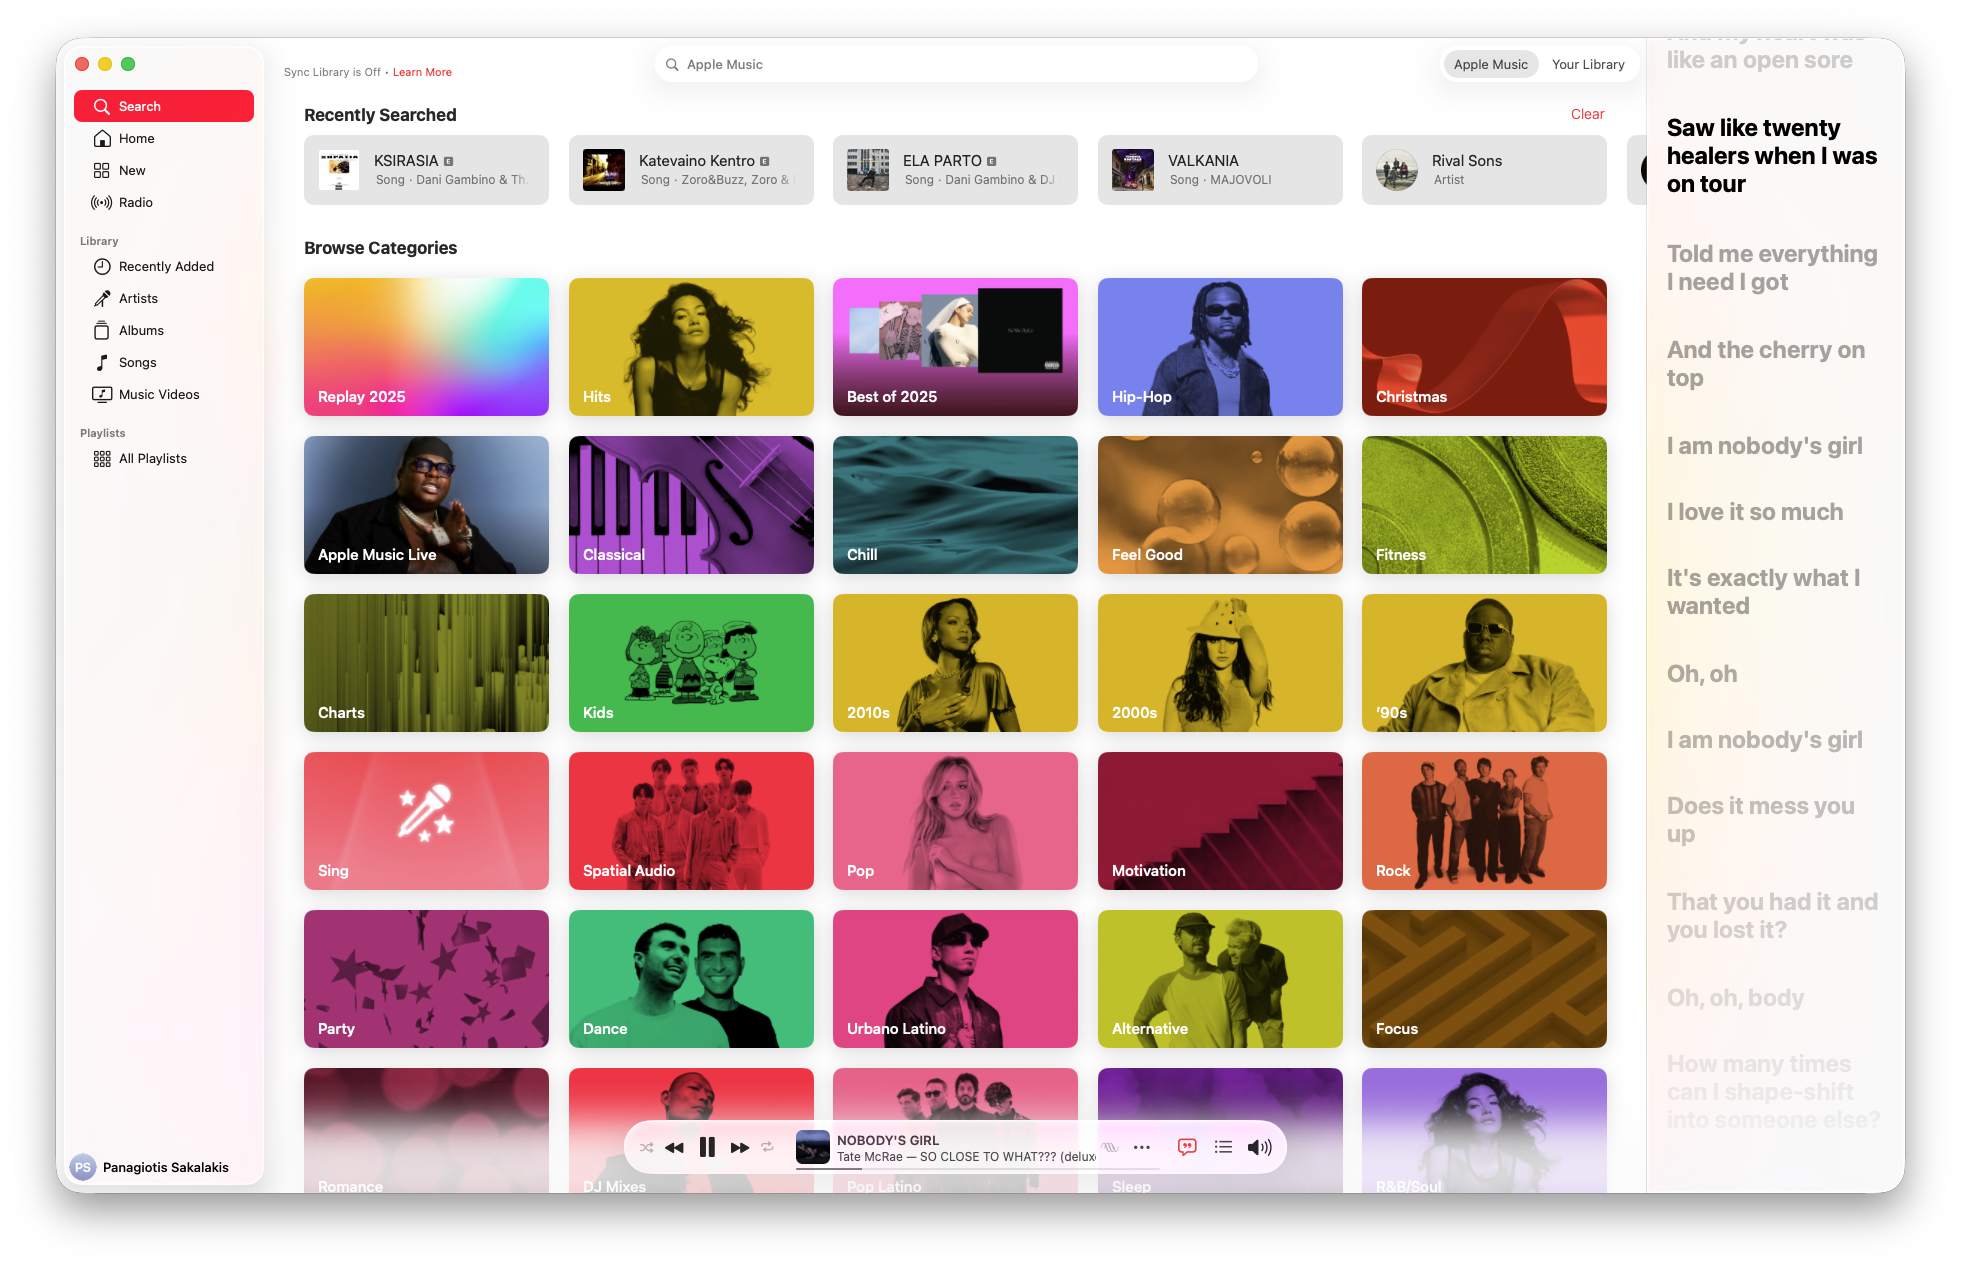Switch to the Your Library search scope
The width and height of the screenshot is (1961, 1267).
tap(1588, 63)
